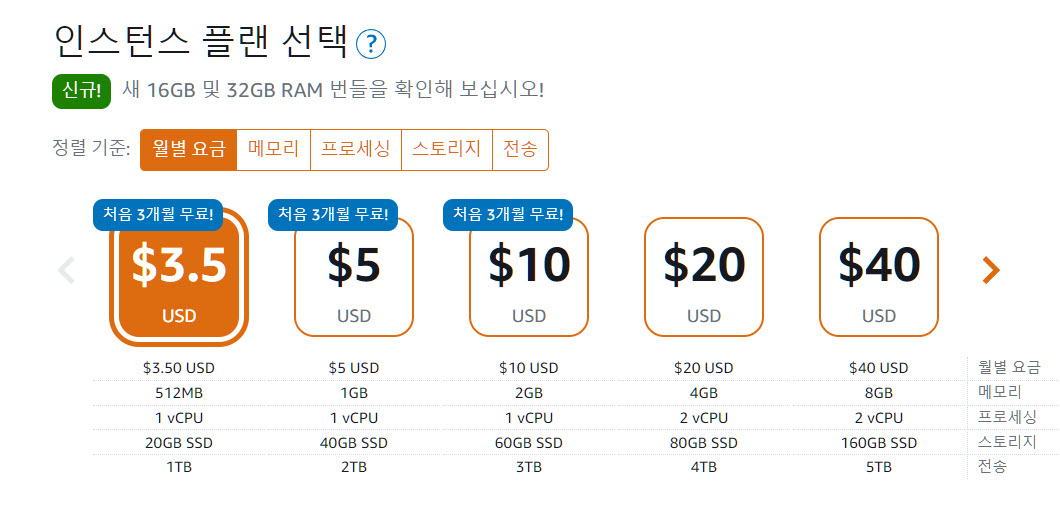
Task: Click the green 신규! badge
Action: pos(81,91)
